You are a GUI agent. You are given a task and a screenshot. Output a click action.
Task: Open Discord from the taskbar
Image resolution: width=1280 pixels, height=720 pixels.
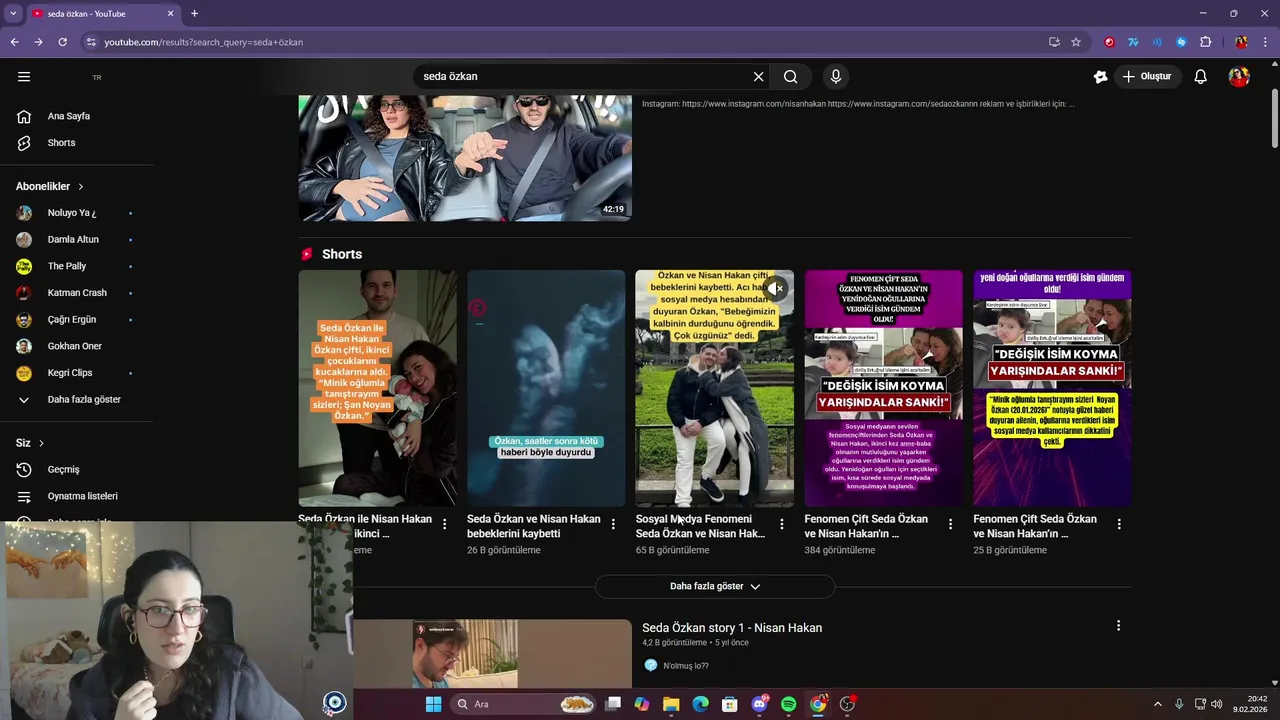coord(759,704)
